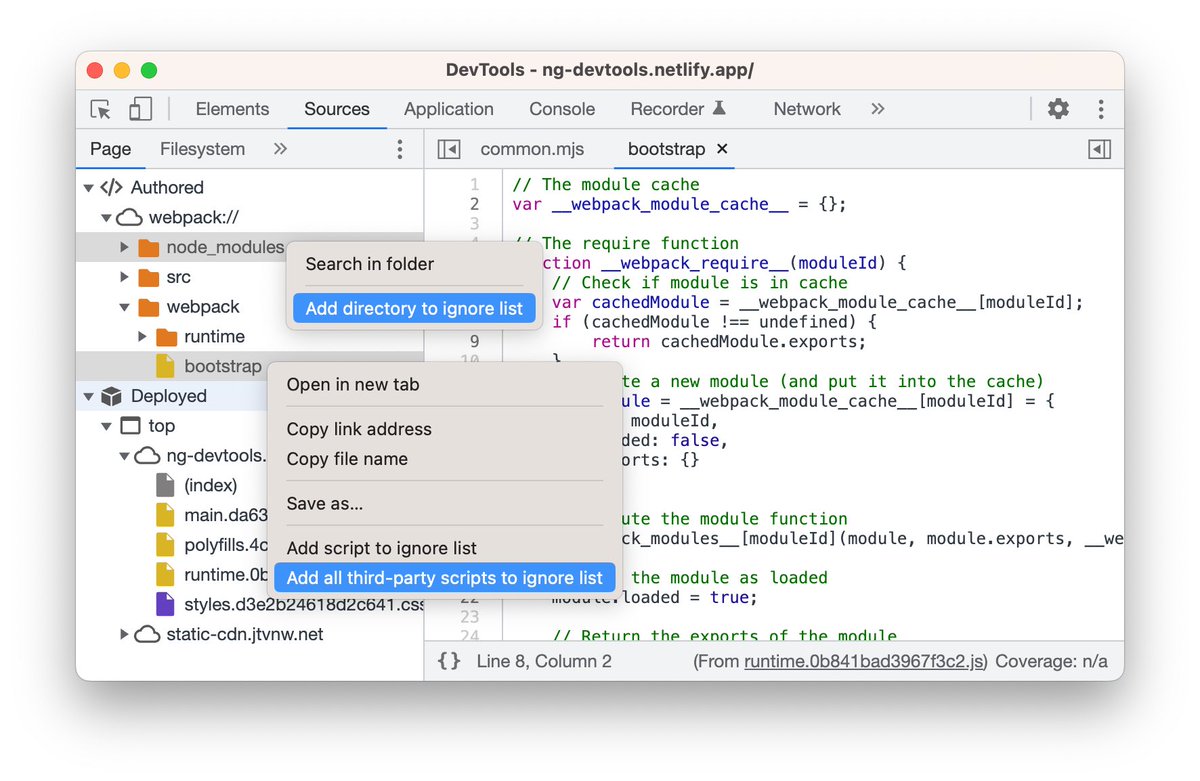This screenshot has width=1200, height=781.
Task: Collapse the webpack:// tree node
Action: click(x=106, y=217)
